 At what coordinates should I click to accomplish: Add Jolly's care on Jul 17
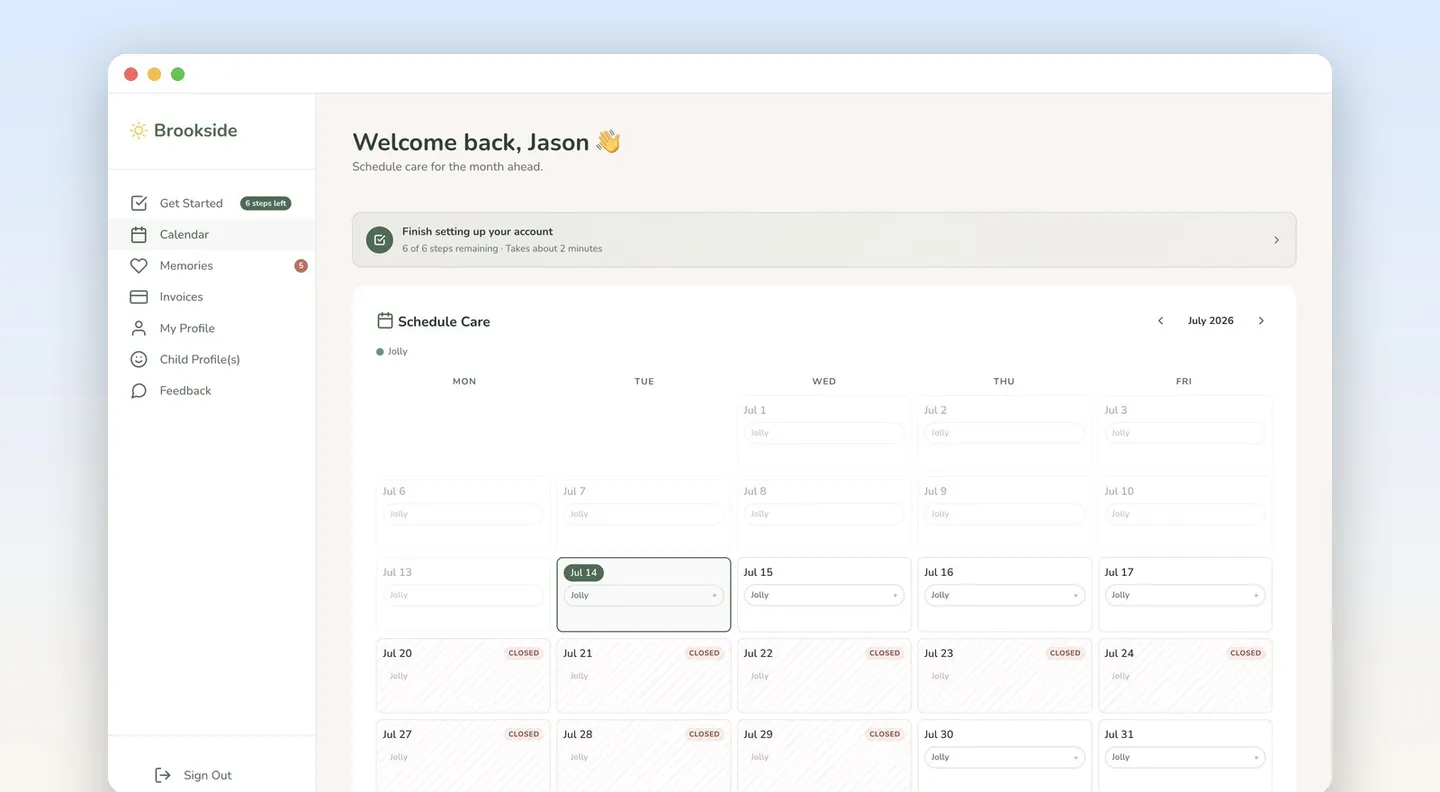point(1256,596)
